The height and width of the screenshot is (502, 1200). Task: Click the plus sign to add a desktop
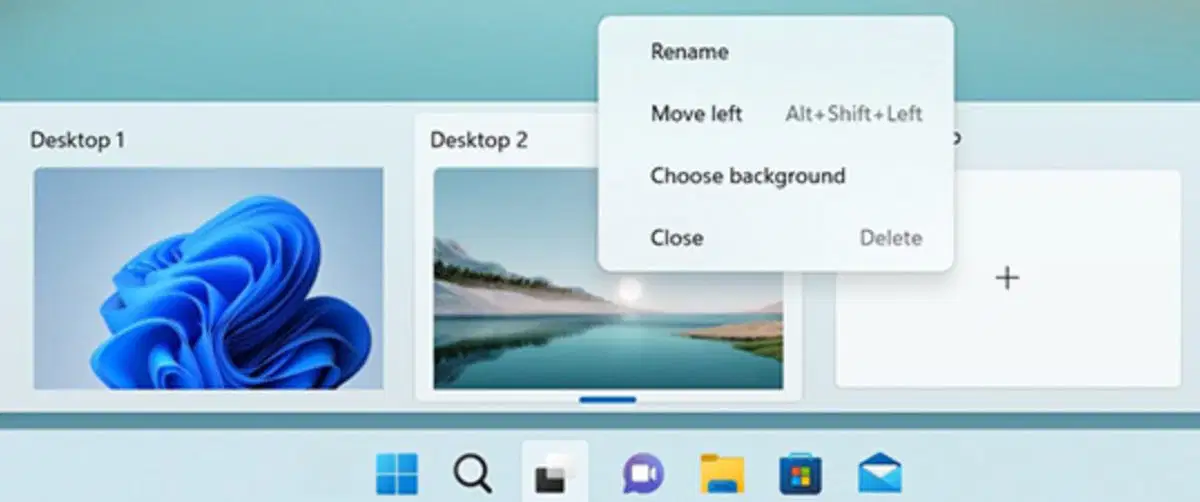click(x=1008, y=278)
